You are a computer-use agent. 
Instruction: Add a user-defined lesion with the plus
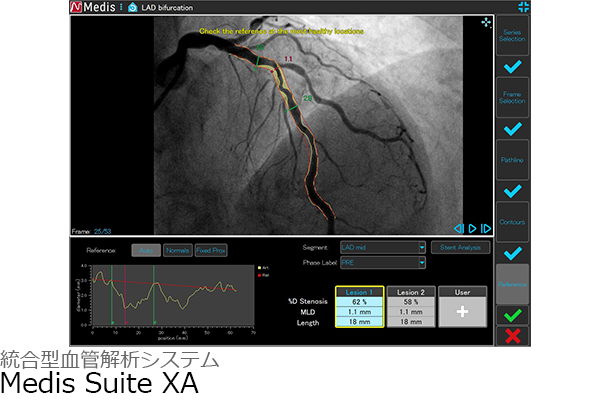(x=463, y=312)
